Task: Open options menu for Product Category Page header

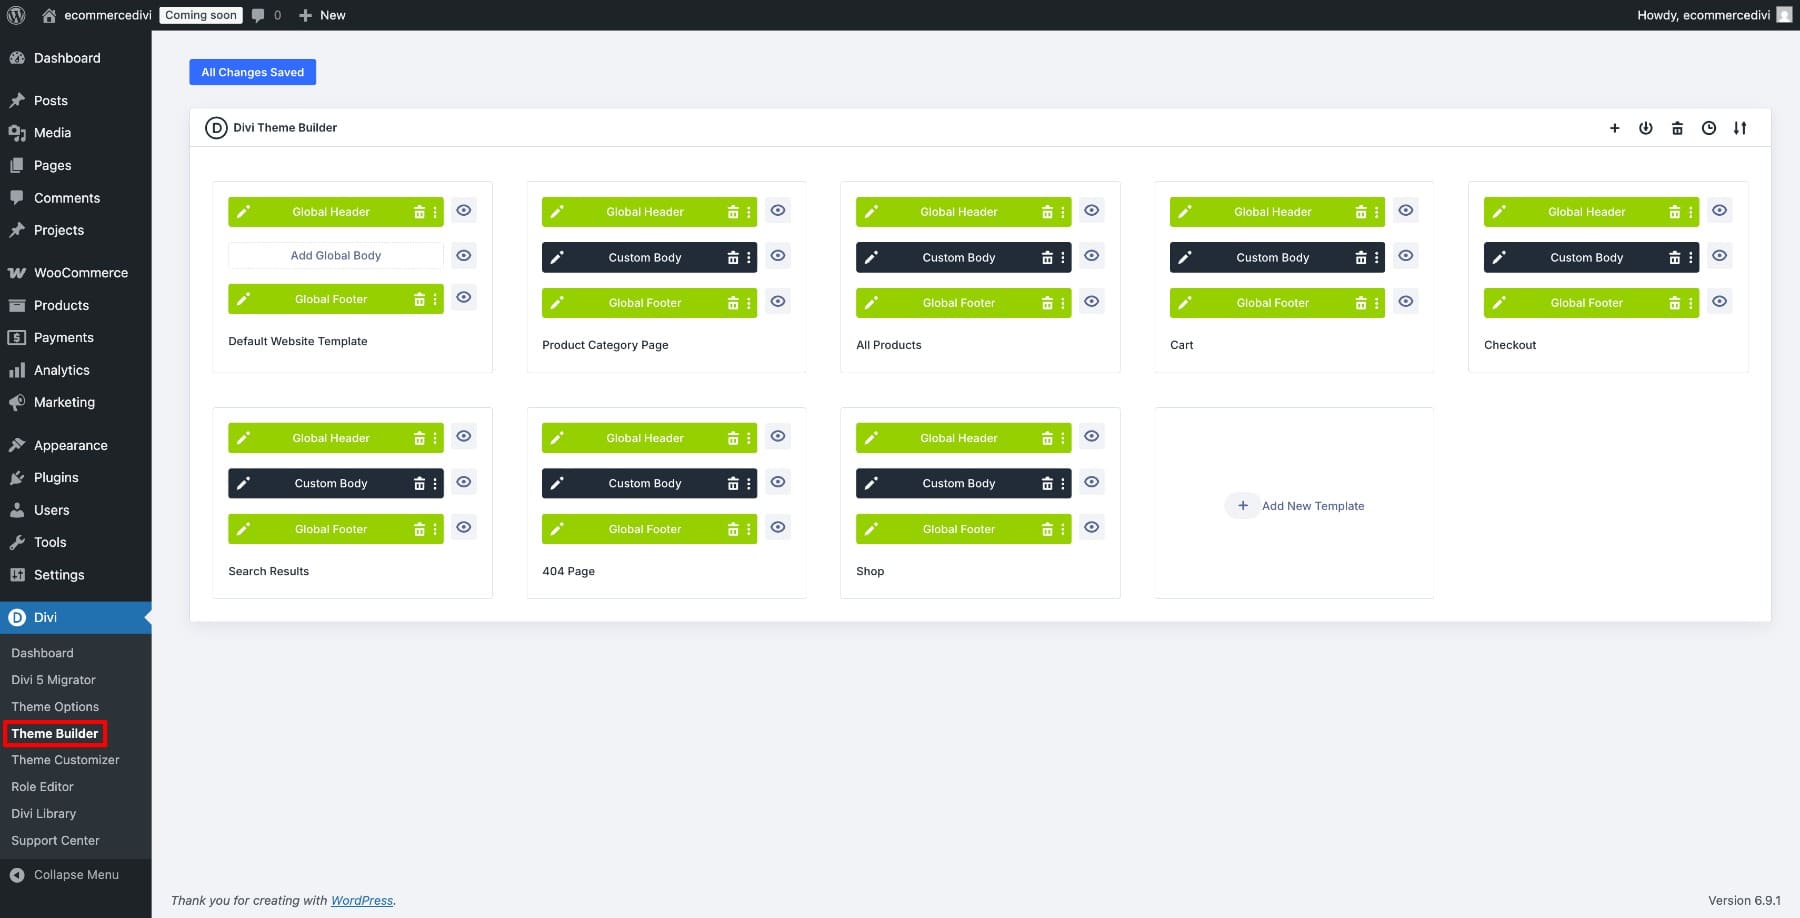Action: coord(748,211)
